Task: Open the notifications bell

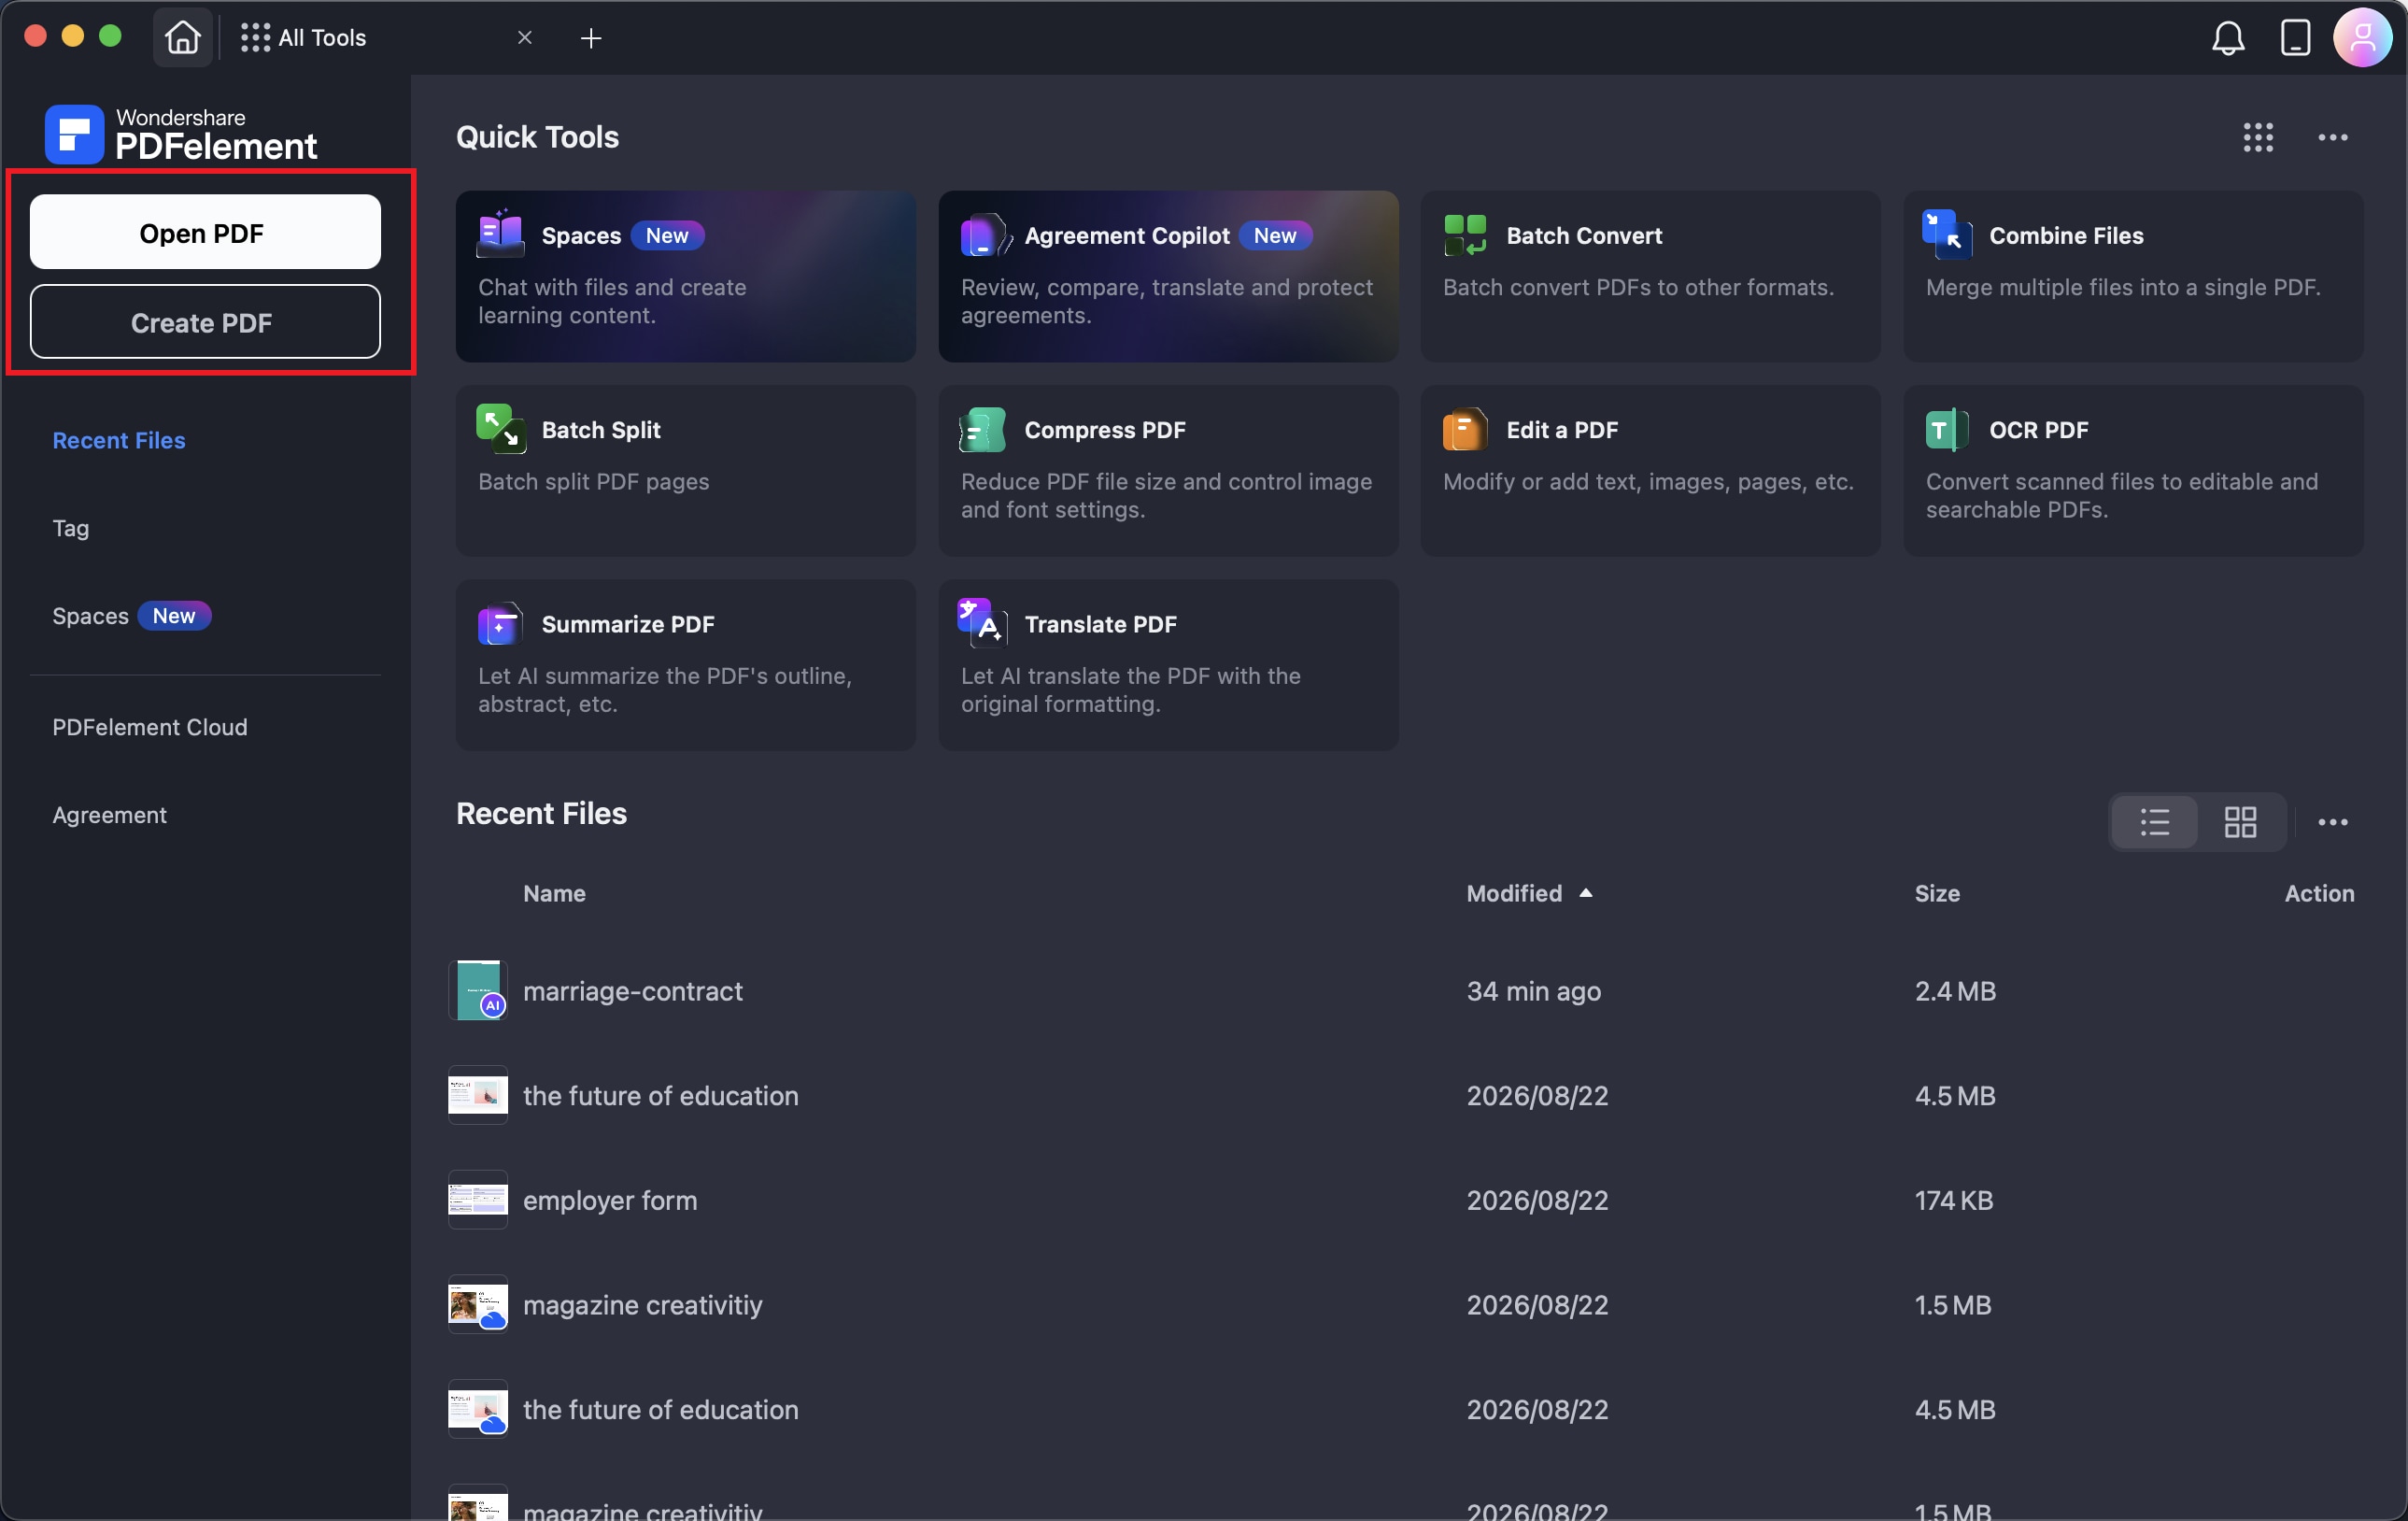Action: pos(2228,38)
